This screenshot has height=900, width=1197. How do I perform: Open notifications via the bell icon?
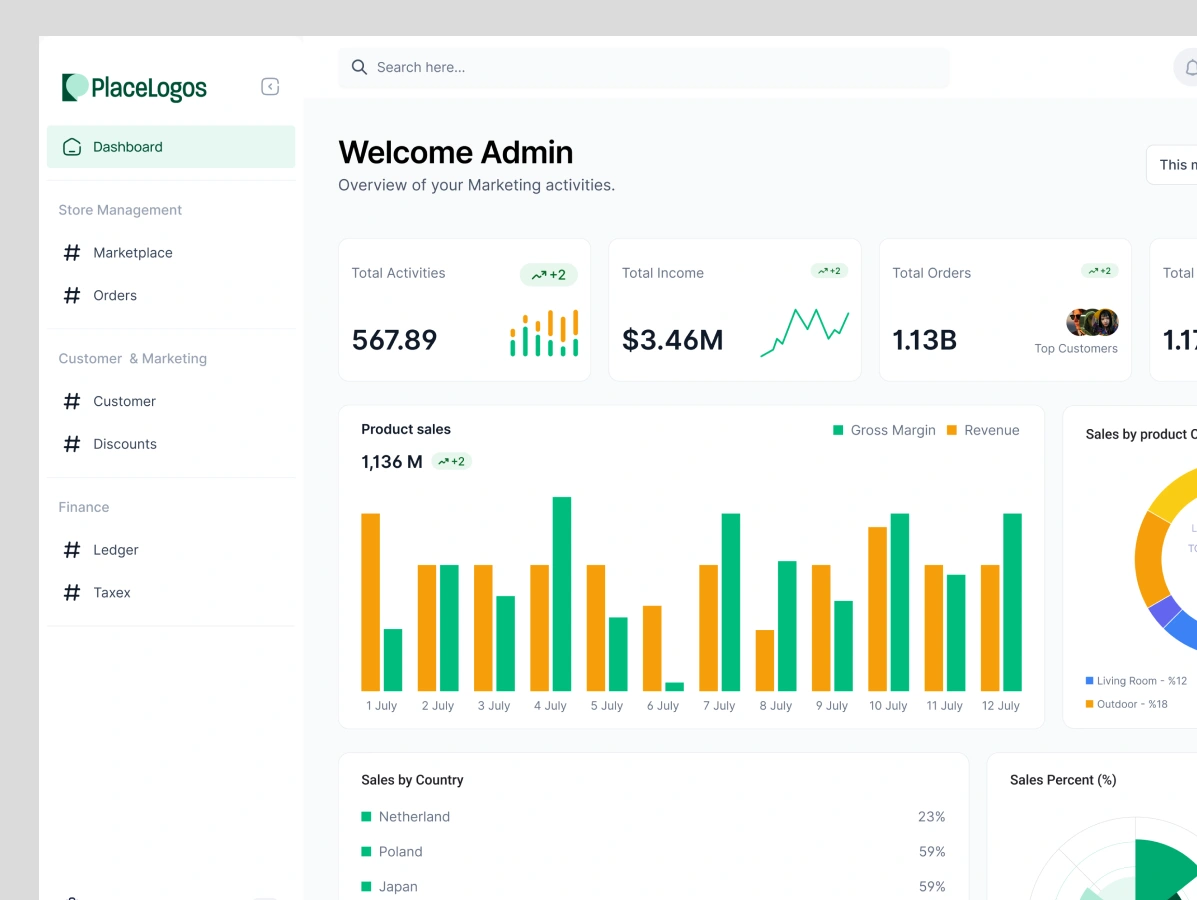[1189, 68]
